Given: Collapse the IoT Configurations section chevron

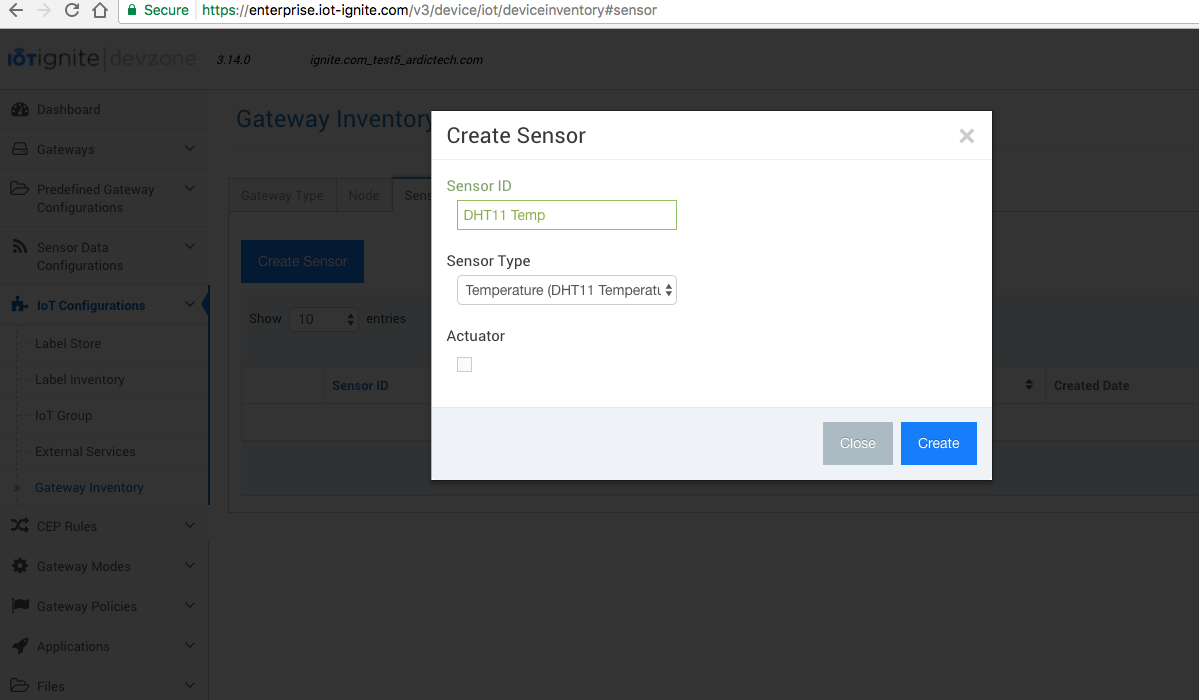Looking at the screenshot, I should pyautogui.click(x=190, y=304).
